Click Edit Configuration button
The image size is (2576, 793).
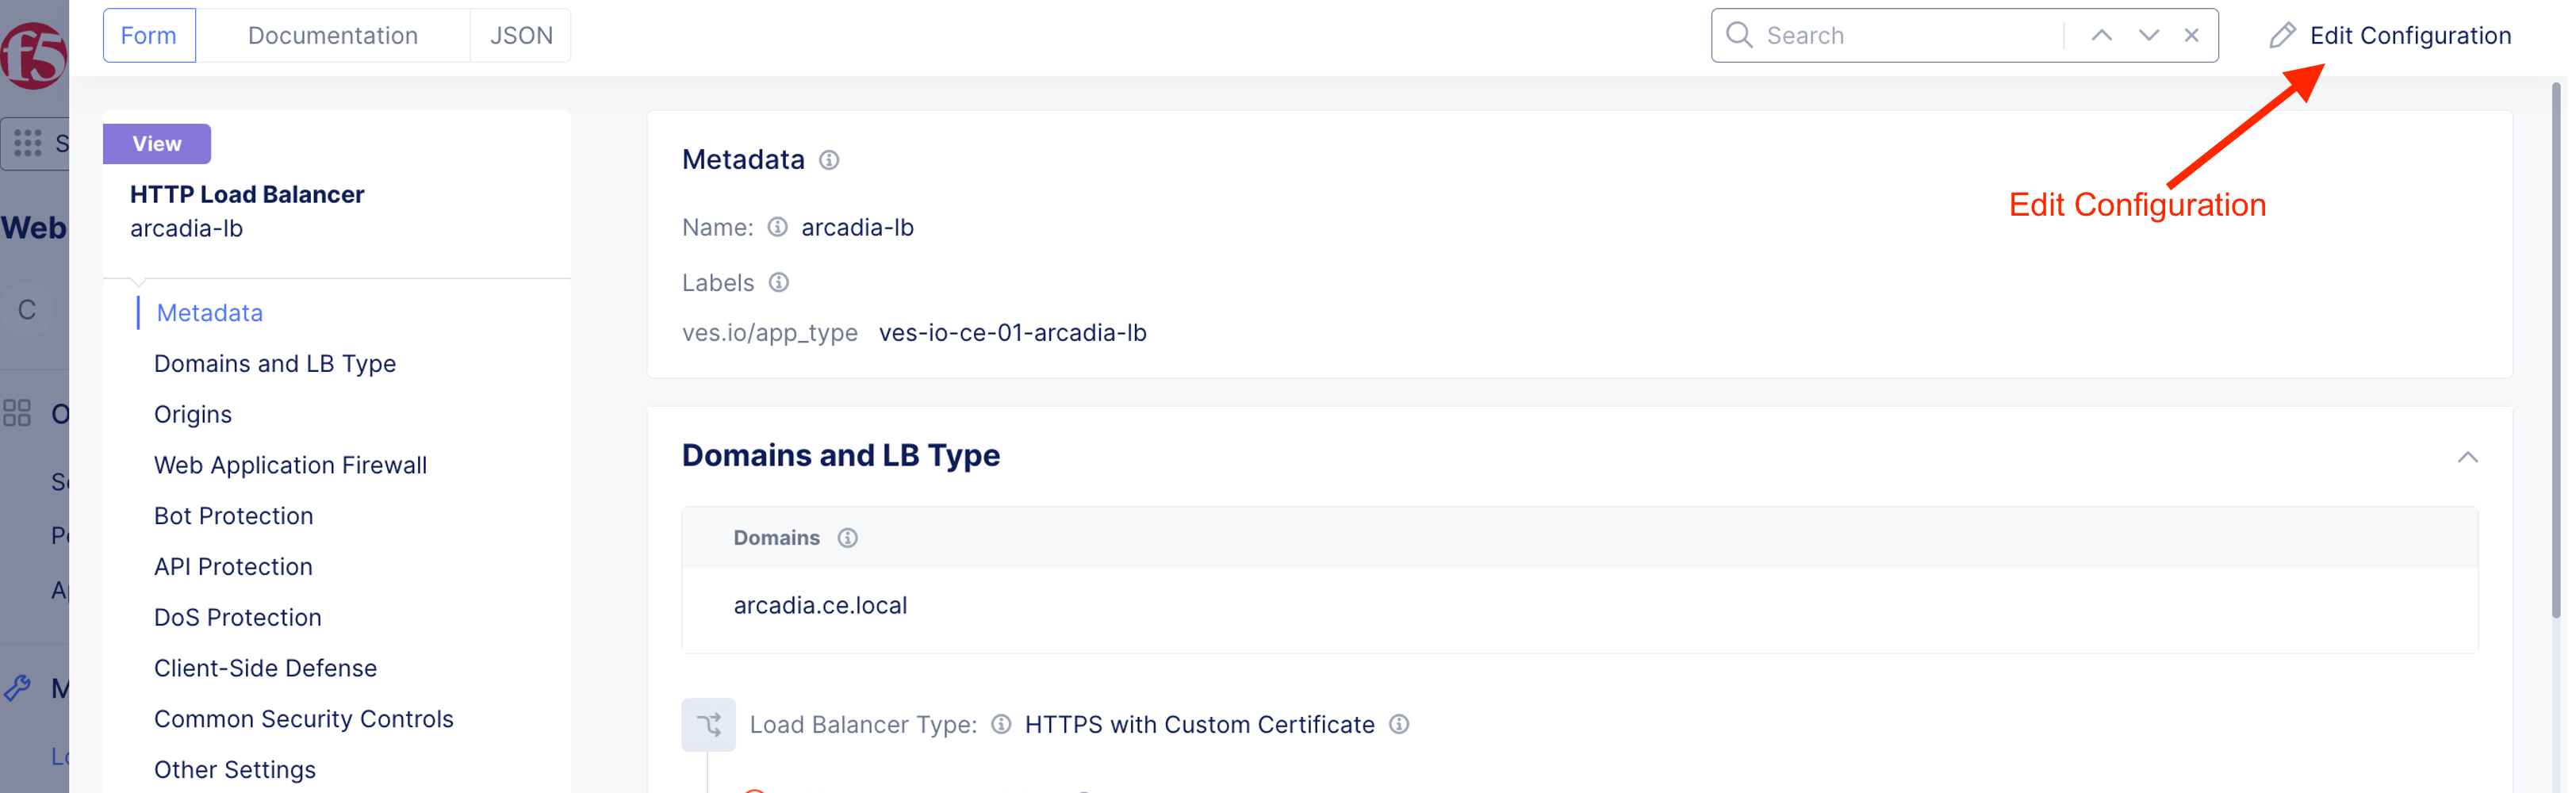[2390, 36]
